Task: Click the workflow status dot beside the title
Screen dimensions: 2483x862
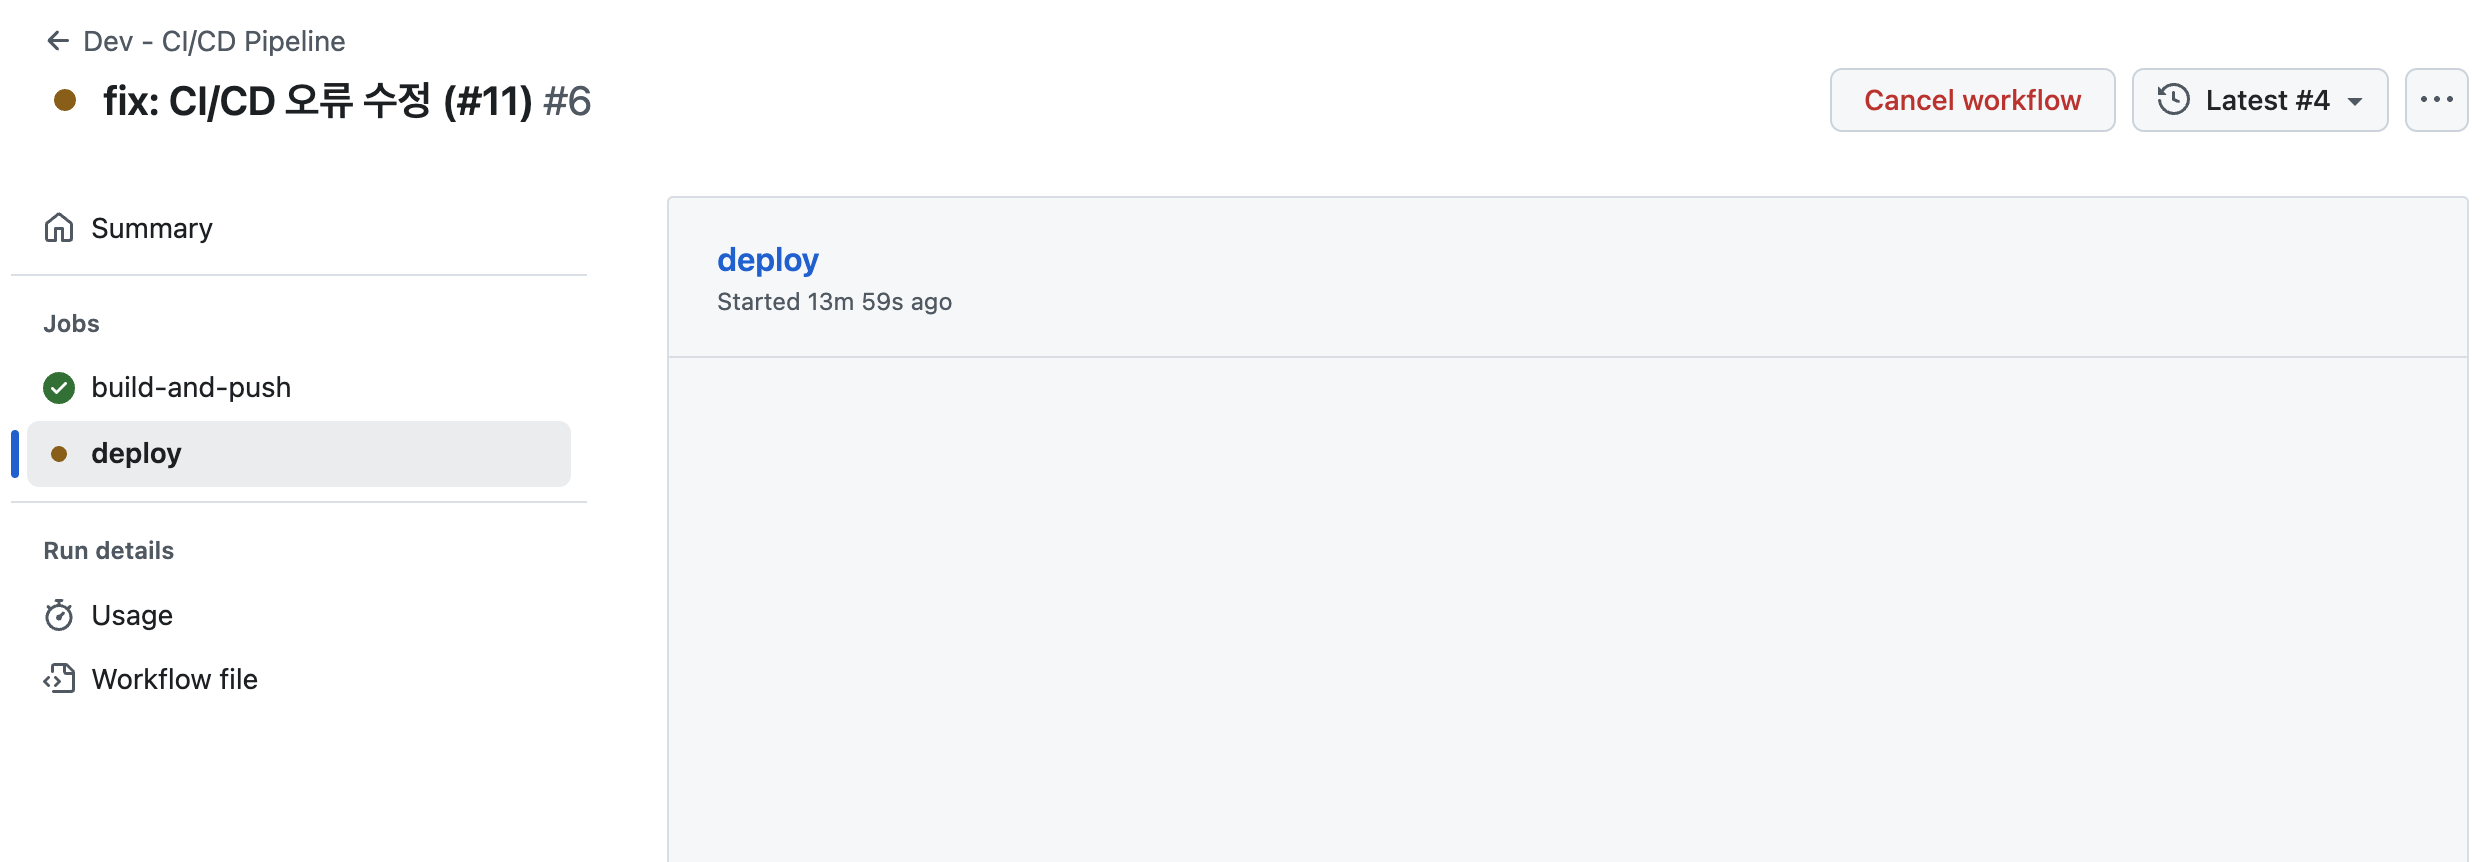Action: 65,100
